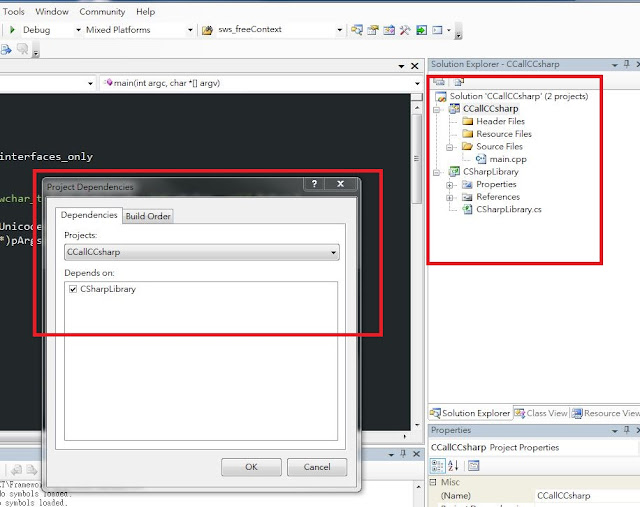Open the Other Windows toolbar icon
Image resolution: width=640 pixels, height=507 pixels.
[x=438, y=30]
